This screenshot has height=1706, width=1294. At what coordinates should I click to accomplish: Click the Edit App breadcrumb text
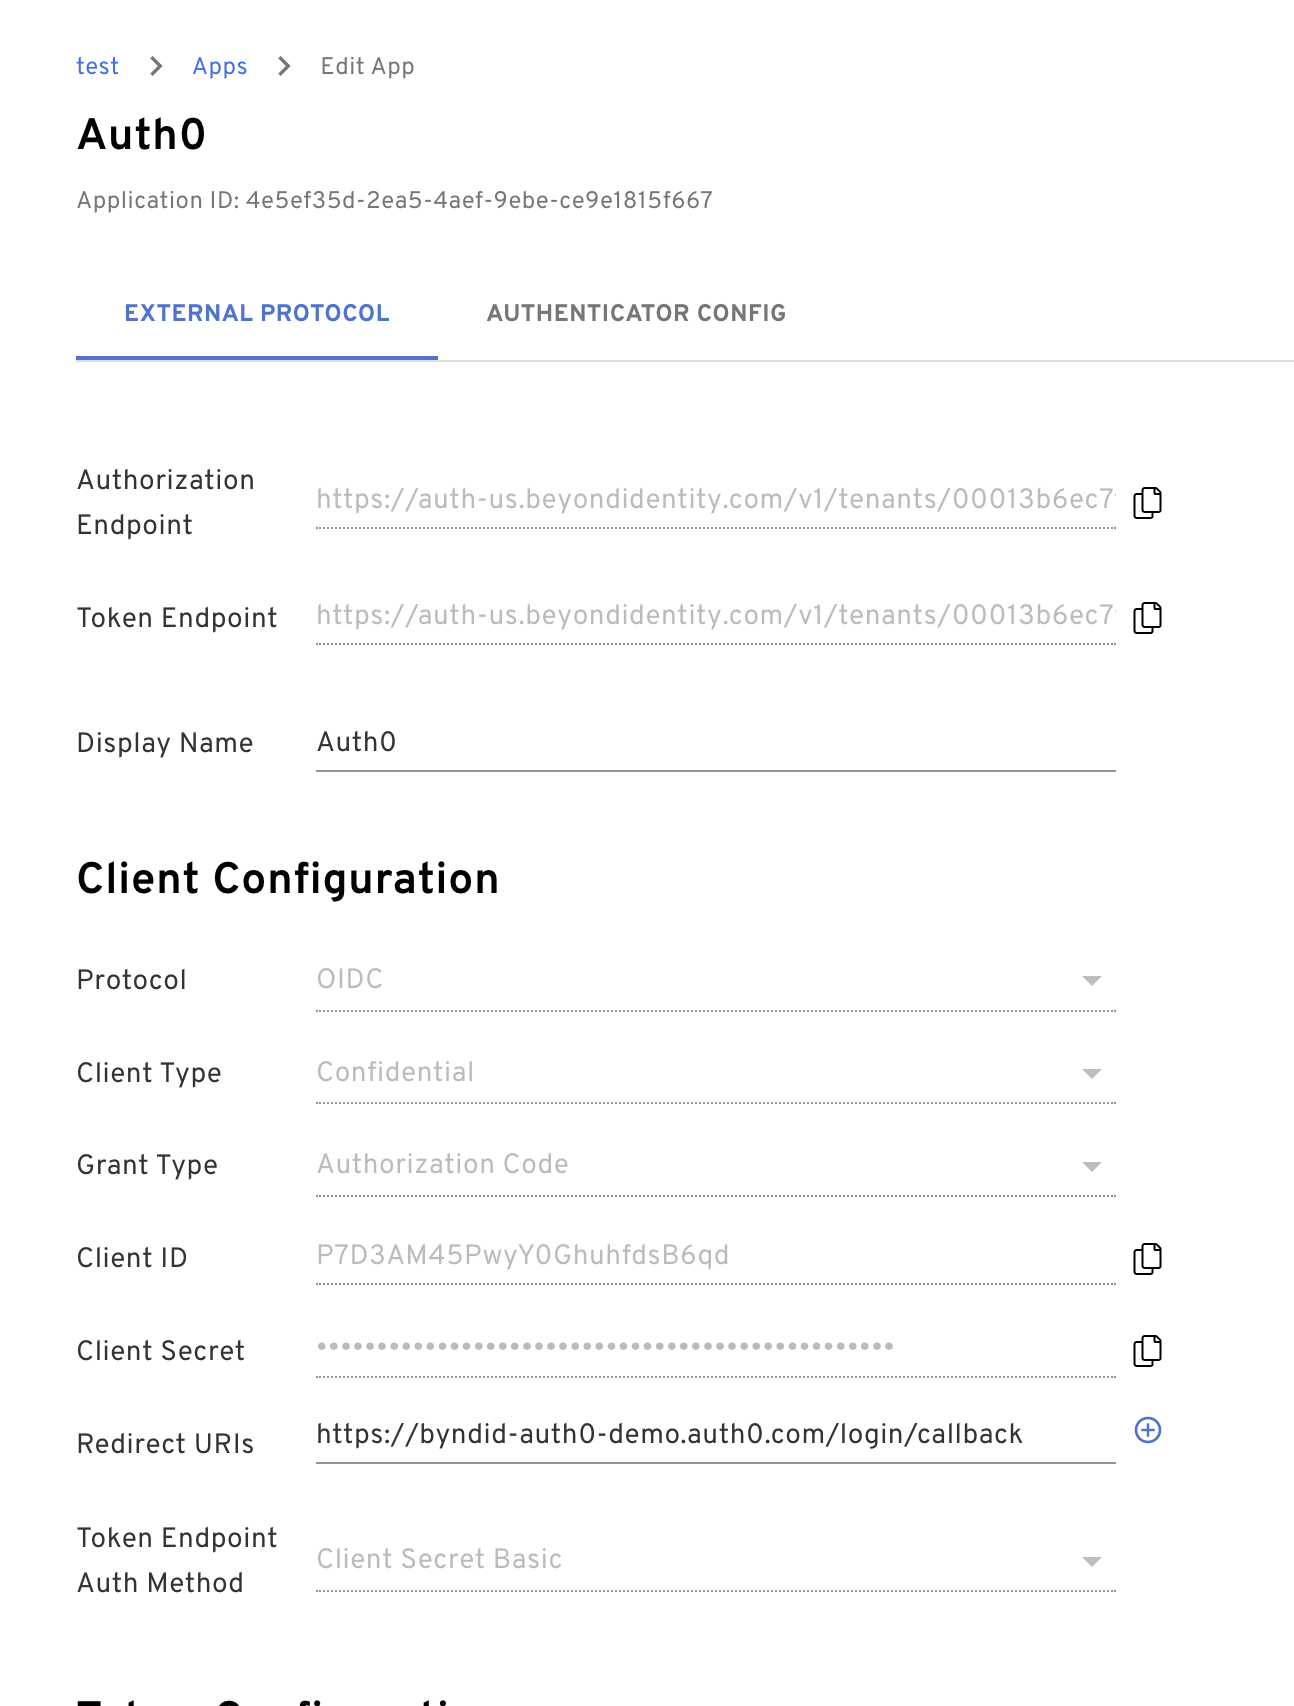point(367,66)
